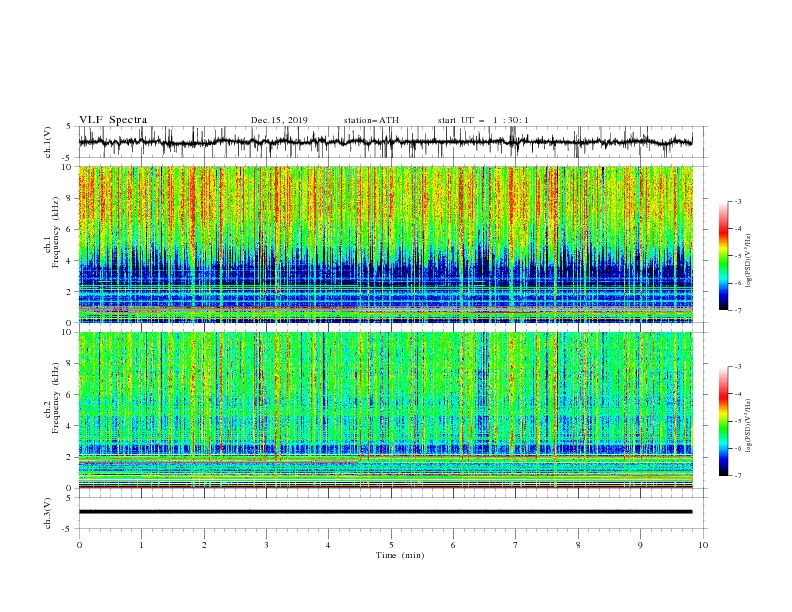Click the 'ch.2 Frequency (kHz)' axis label
This screenshot has height=612, width=792.
click(x=52, y=398)
